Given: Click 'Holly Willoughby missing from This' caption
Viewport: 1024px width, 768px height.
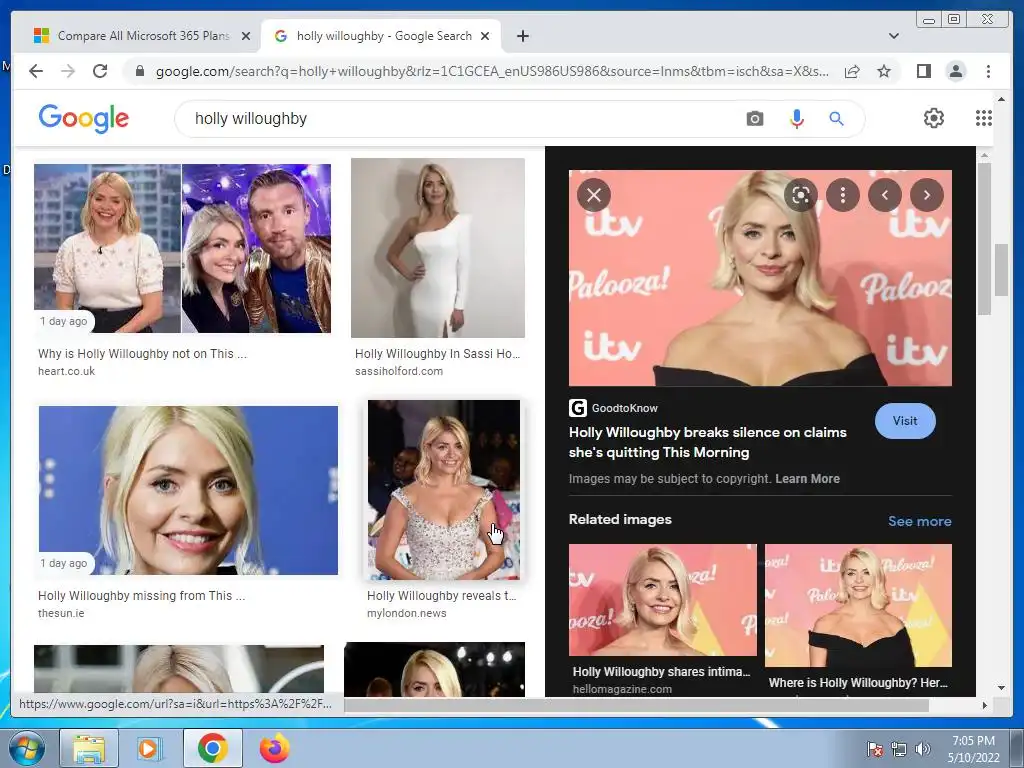Looking at the screenshot, I should tap(141, 596).
